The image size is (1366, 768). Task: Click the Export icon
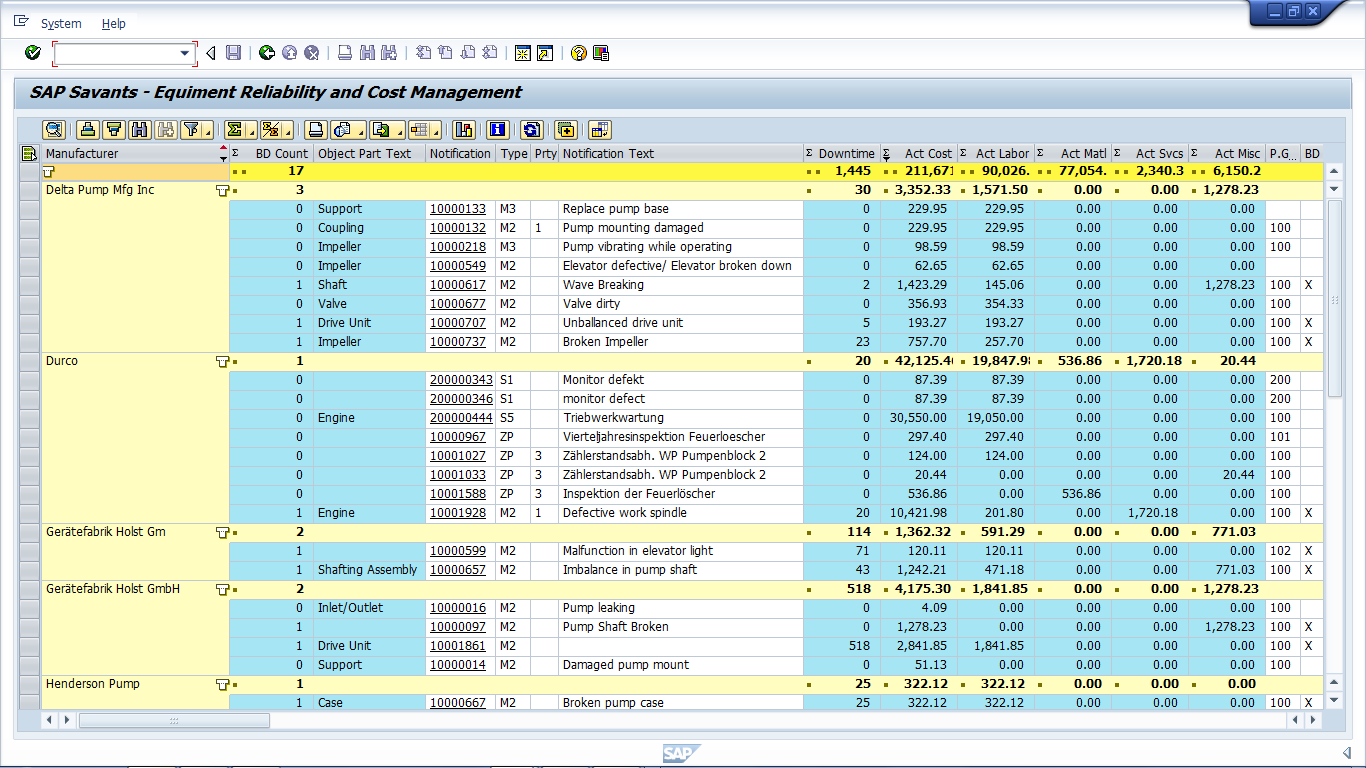click(x=380, y=129)
